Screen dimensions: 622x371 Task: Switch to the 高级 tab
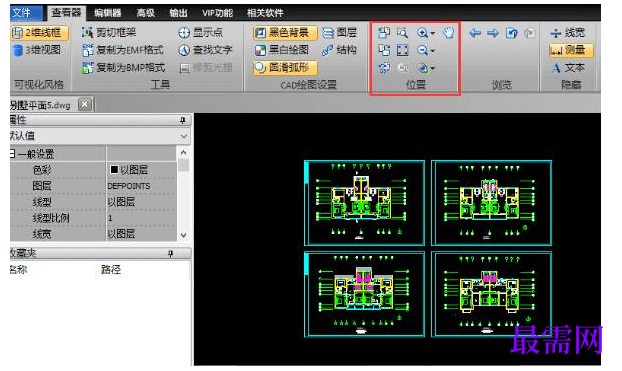coord(145,13)
